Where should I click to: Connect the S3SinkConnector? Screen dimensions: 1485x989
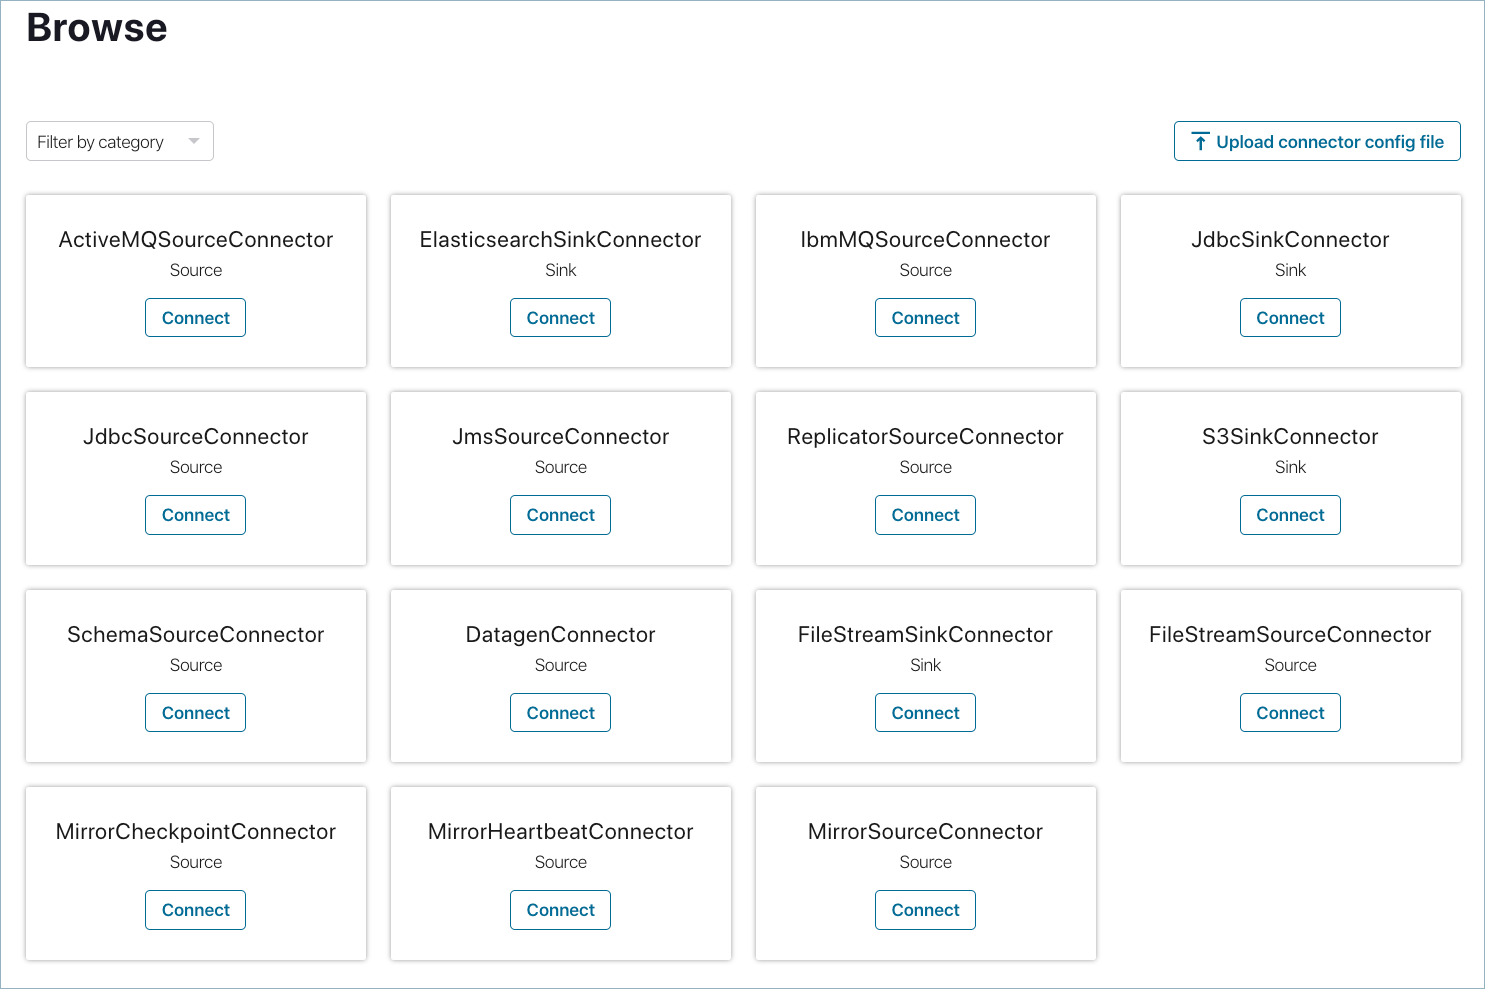click(1290, 515)
